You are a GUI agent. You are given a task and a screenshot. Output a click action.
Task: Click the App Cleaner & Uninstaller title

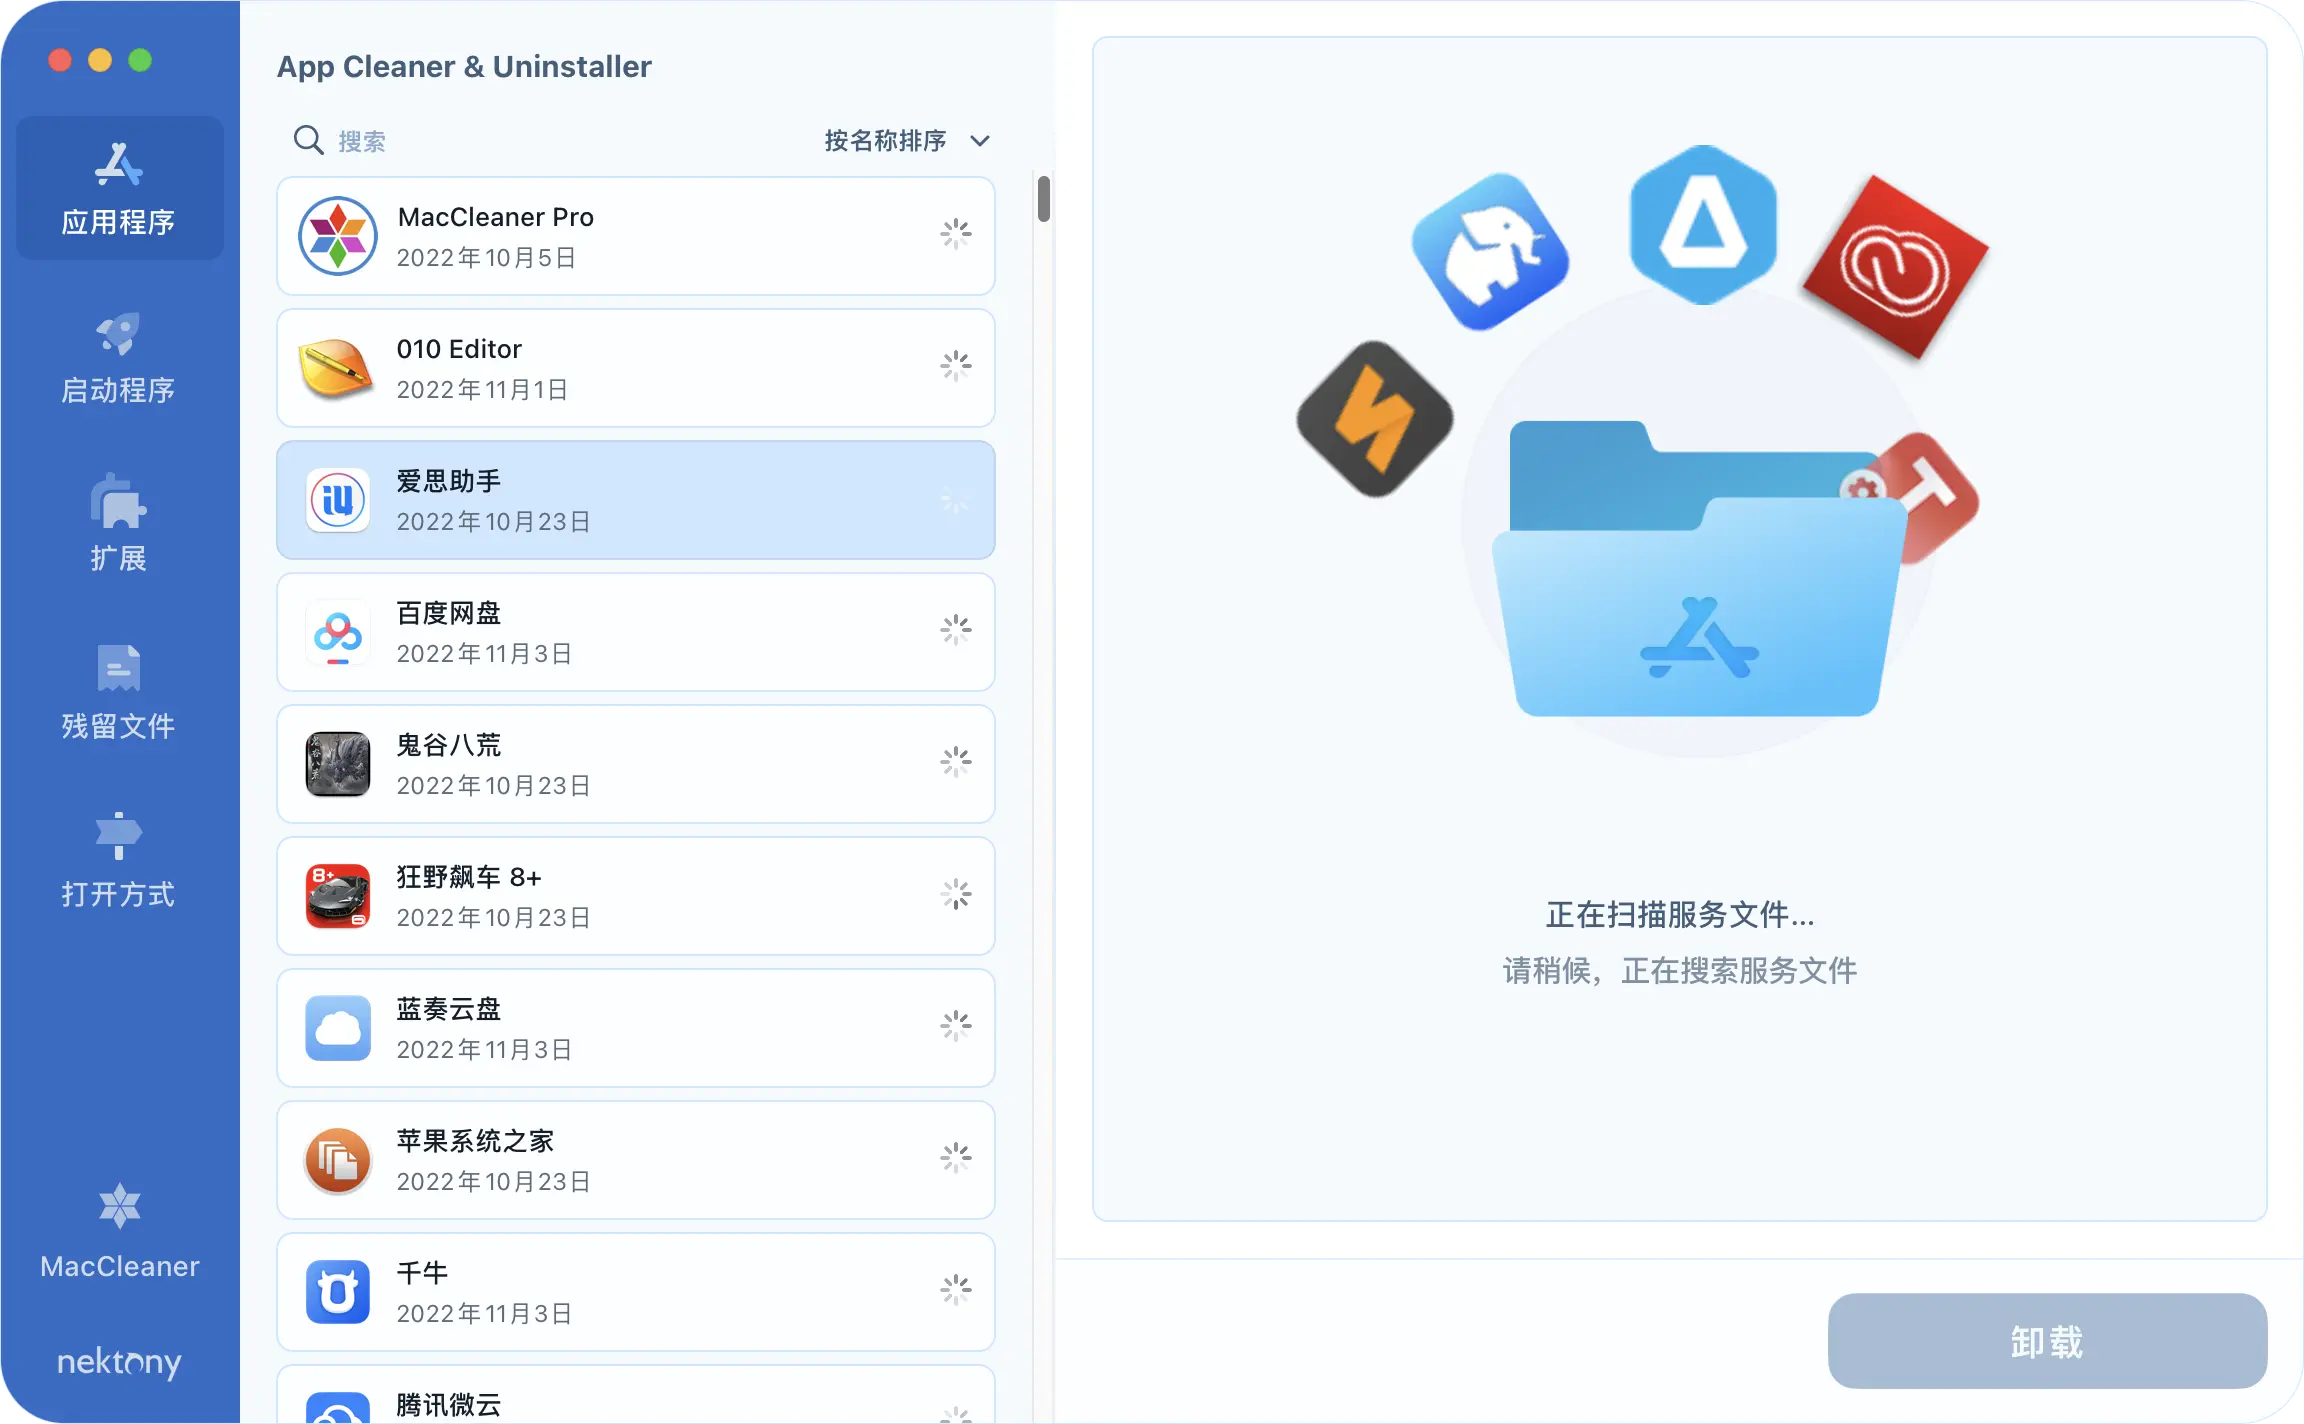click(464, 67)
